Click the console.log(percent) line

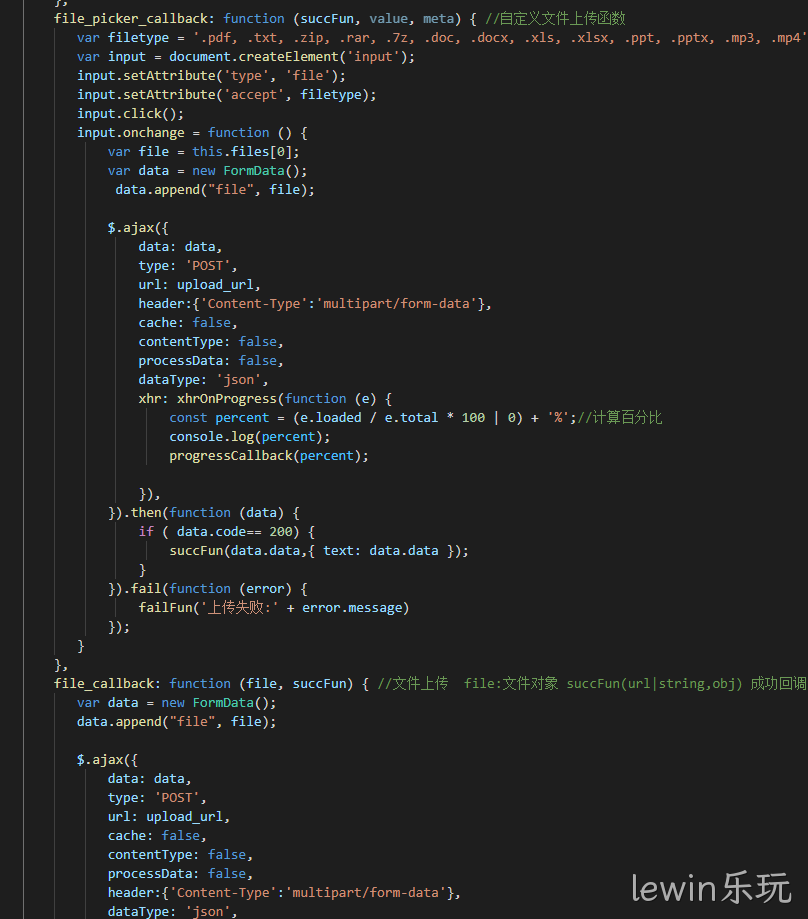pos(250,437)
